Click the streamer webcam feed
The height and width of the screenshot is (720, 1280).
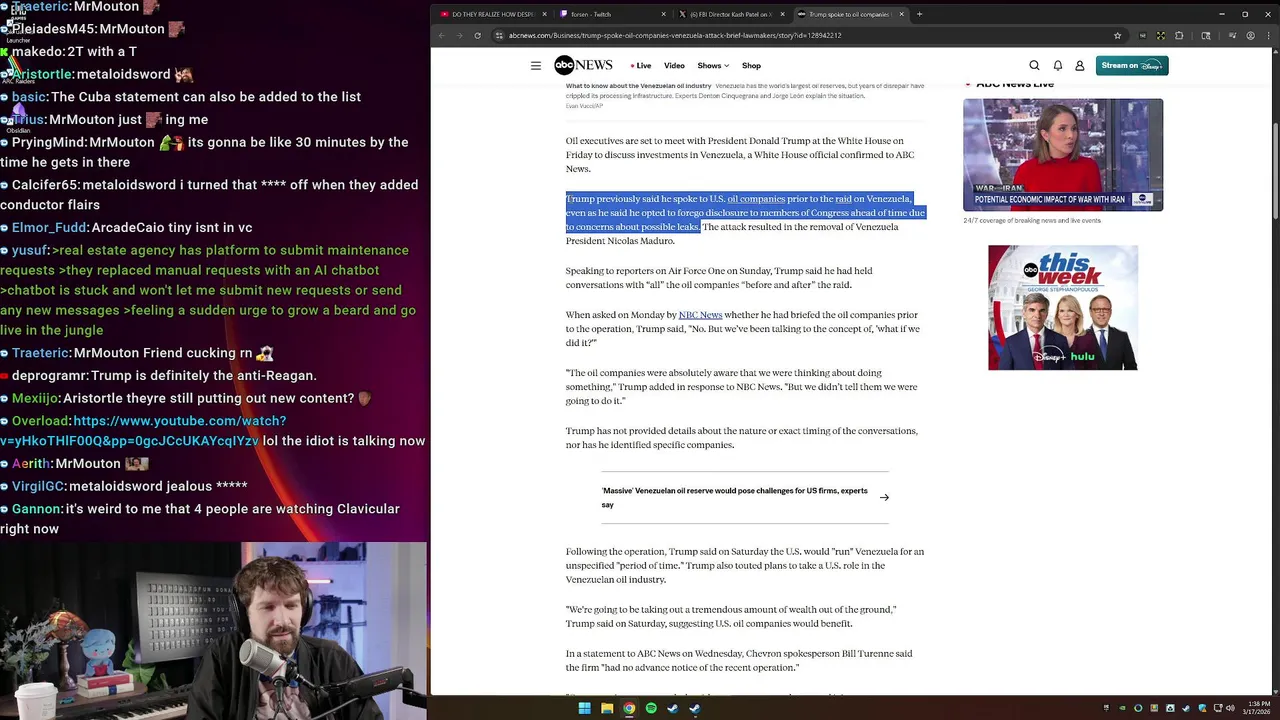tap(213, 631)
